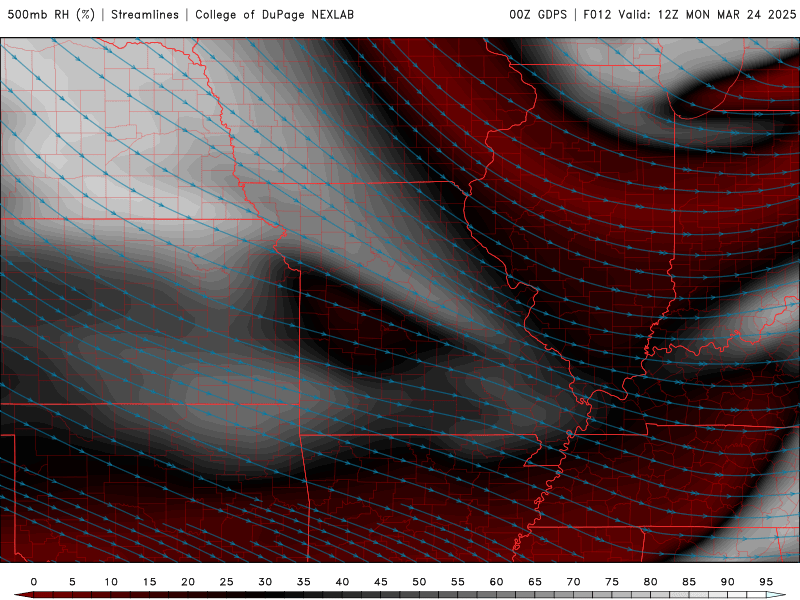The width and height of the screenshot is (800, 600).
Task: Select the "10" color scale label
Action: 111,582
